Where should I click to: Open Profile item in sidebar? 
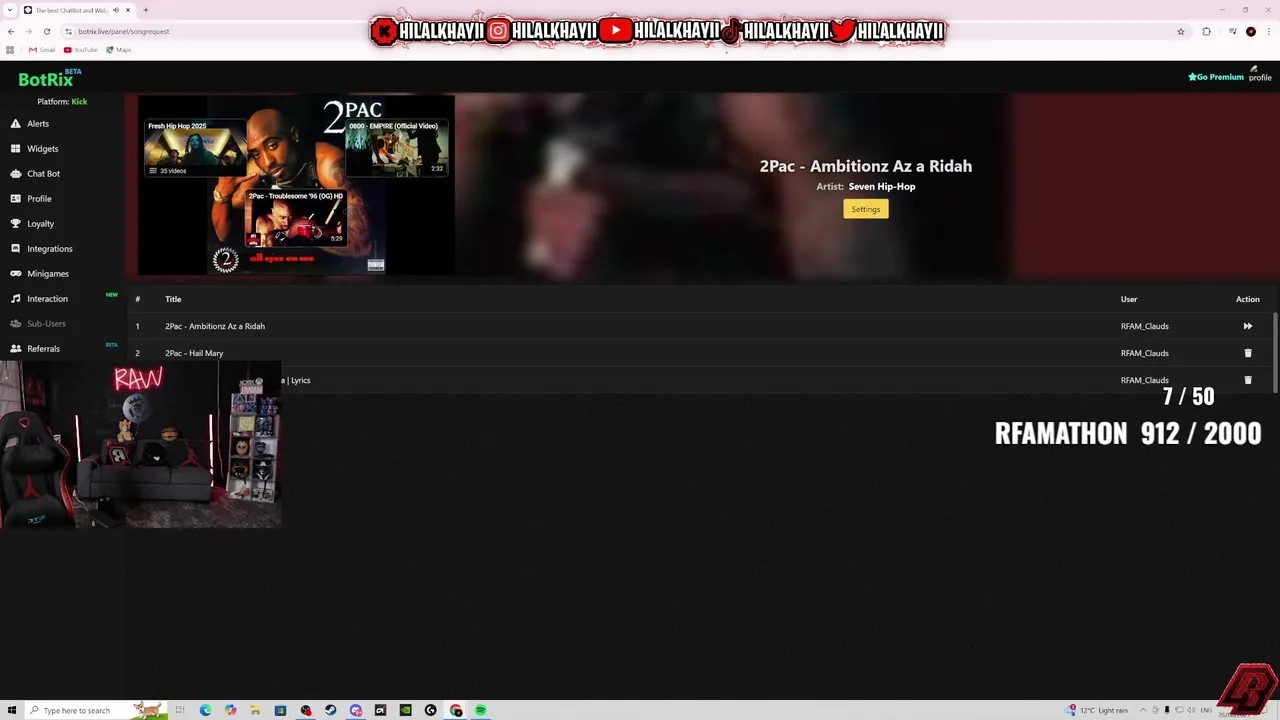[x=39, y=199]
